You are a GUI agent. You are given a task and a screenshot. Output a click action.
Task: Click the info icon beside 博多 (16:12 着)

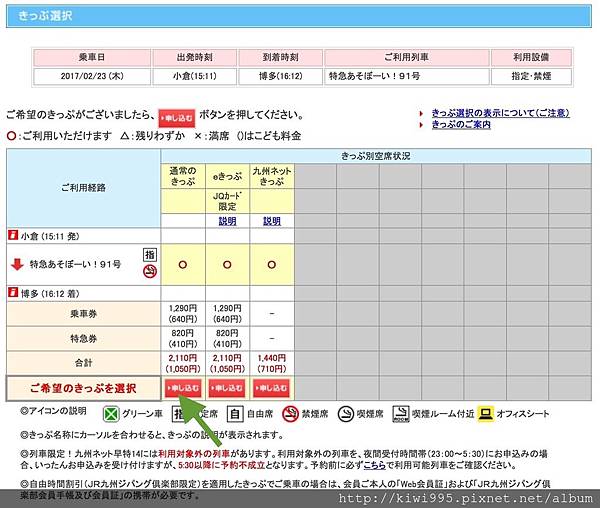coord(13,293)
